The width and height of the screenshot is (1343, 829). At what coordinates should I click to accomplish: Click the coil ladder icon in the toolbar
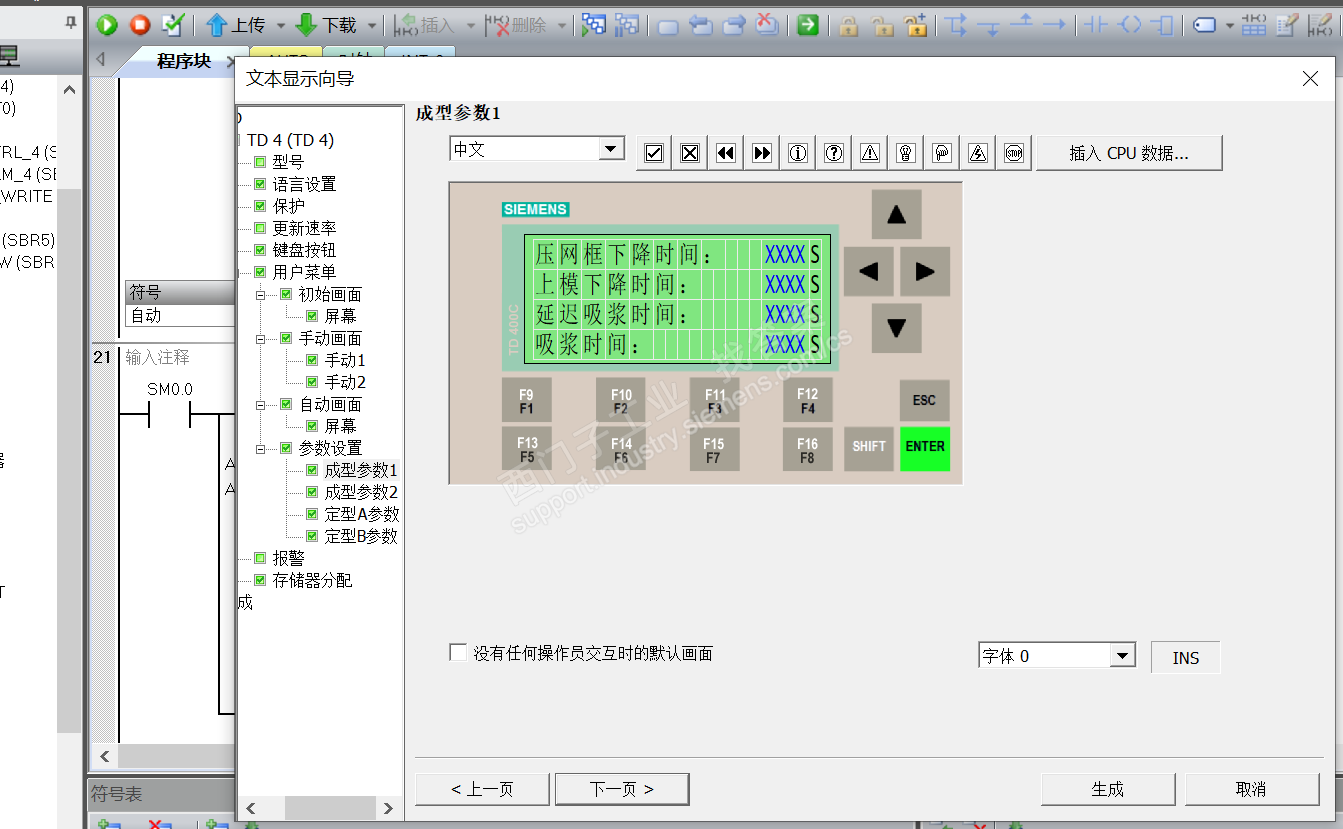pos(1130,25)
